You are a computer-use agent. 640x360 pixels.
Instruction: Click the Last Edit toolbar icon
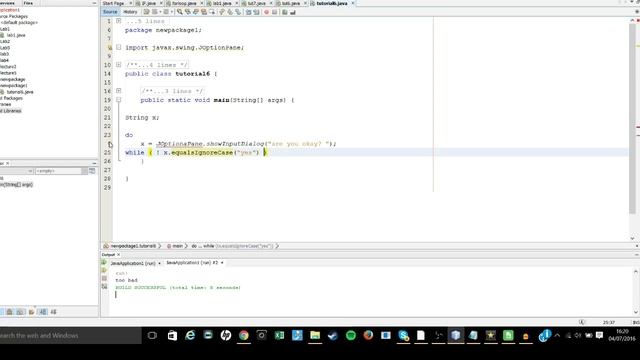coord(147,12)
